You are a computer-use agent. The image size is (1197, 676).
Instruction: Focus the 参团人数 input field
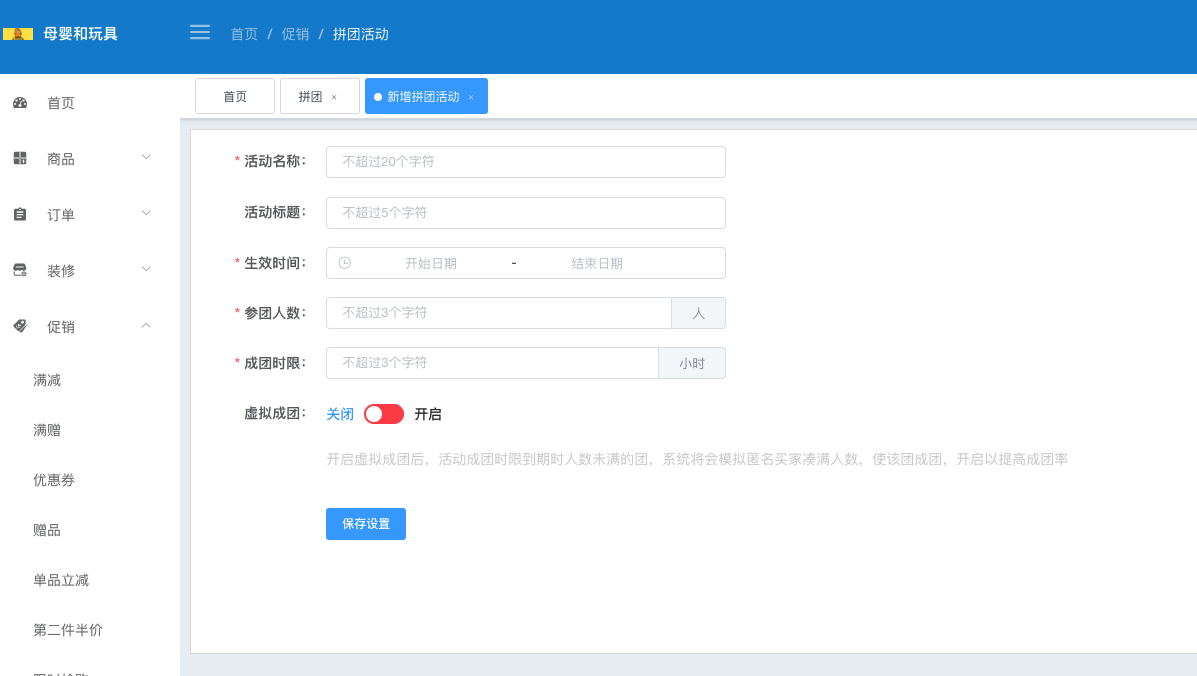click(498, 313)
